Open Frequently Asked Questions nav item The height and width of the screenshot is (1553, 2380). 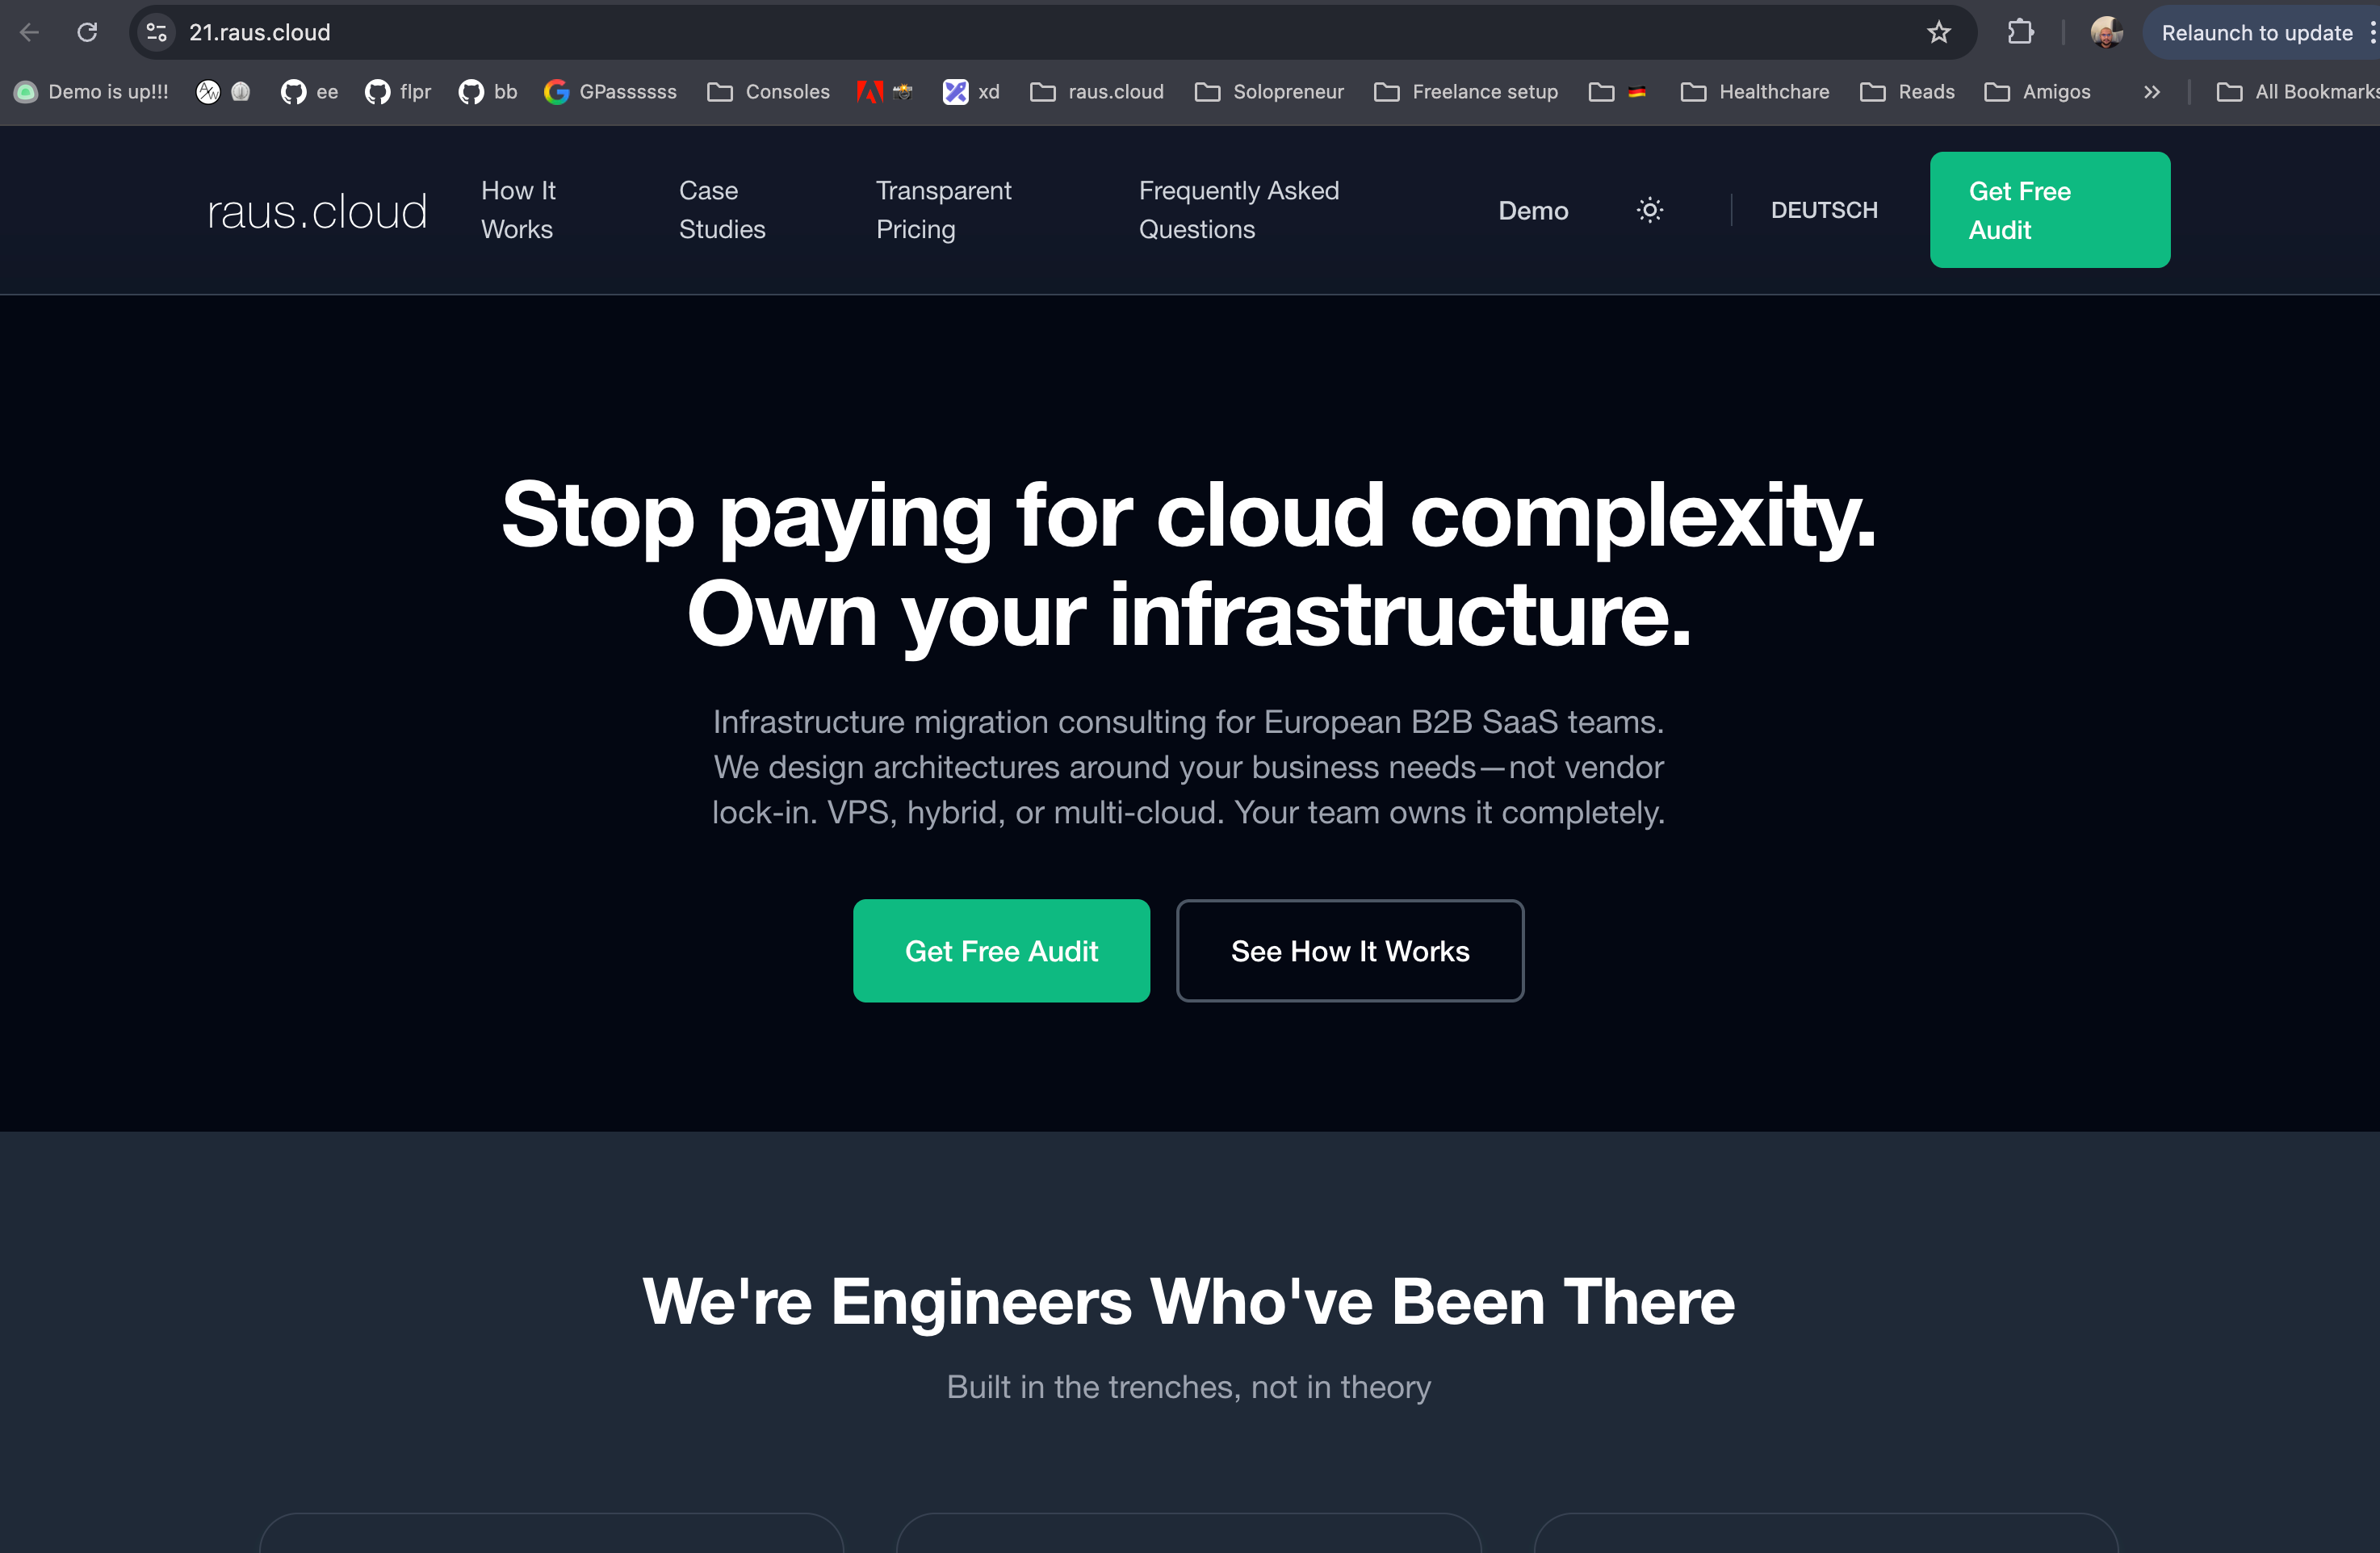coord(1238,210)
